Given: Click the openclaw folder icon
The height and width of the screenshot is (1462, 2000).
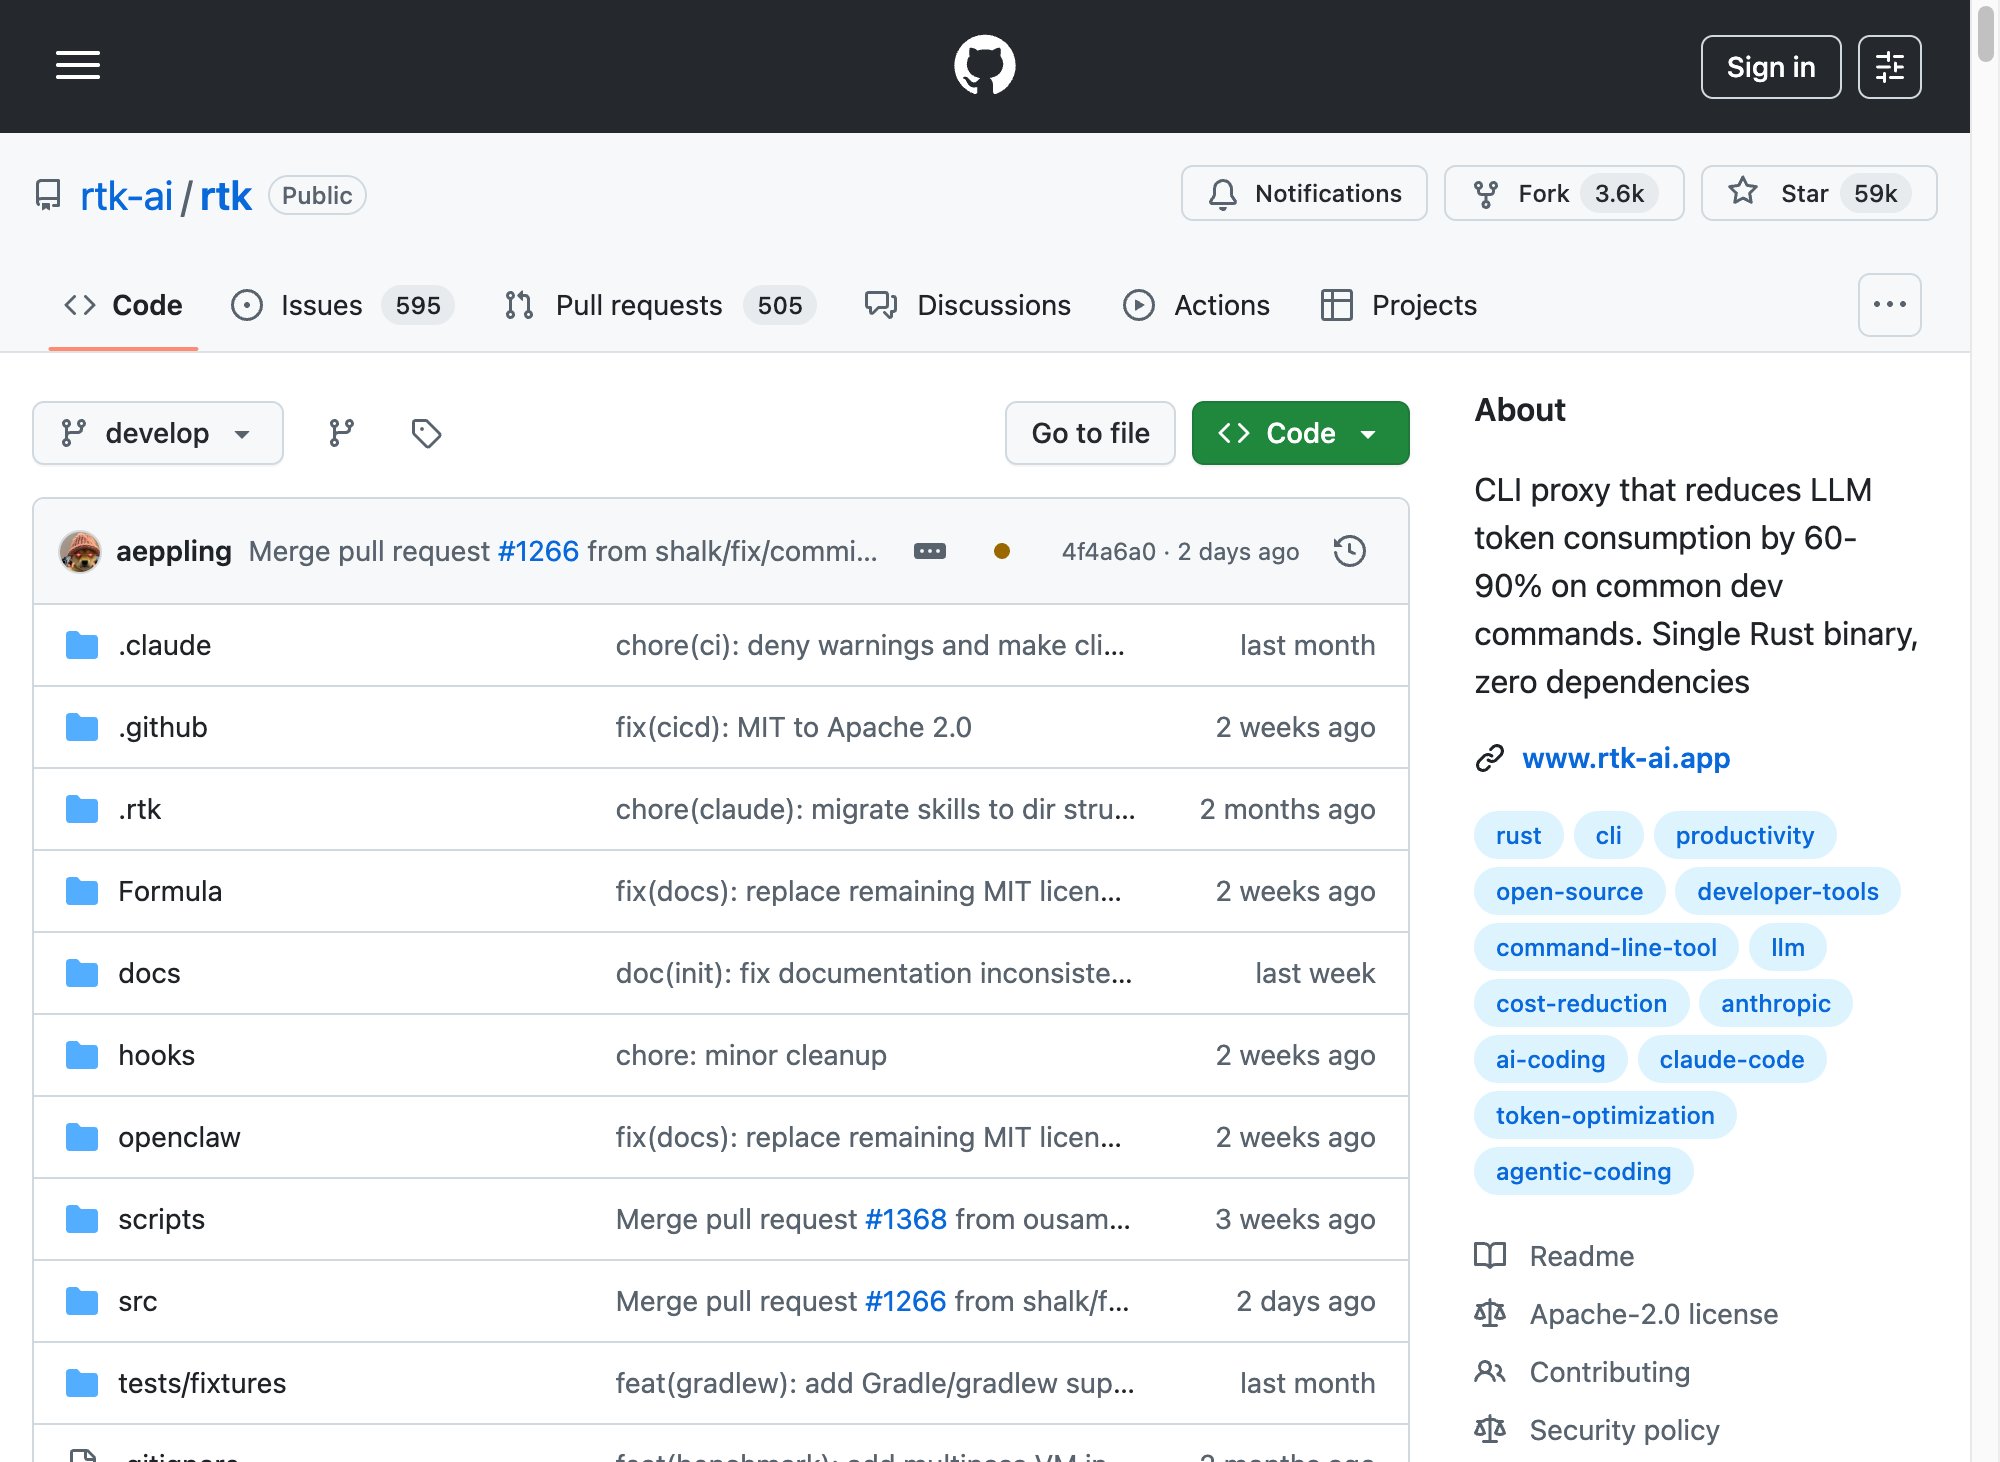Looking at the screenshot, I should coord(82,1137).
